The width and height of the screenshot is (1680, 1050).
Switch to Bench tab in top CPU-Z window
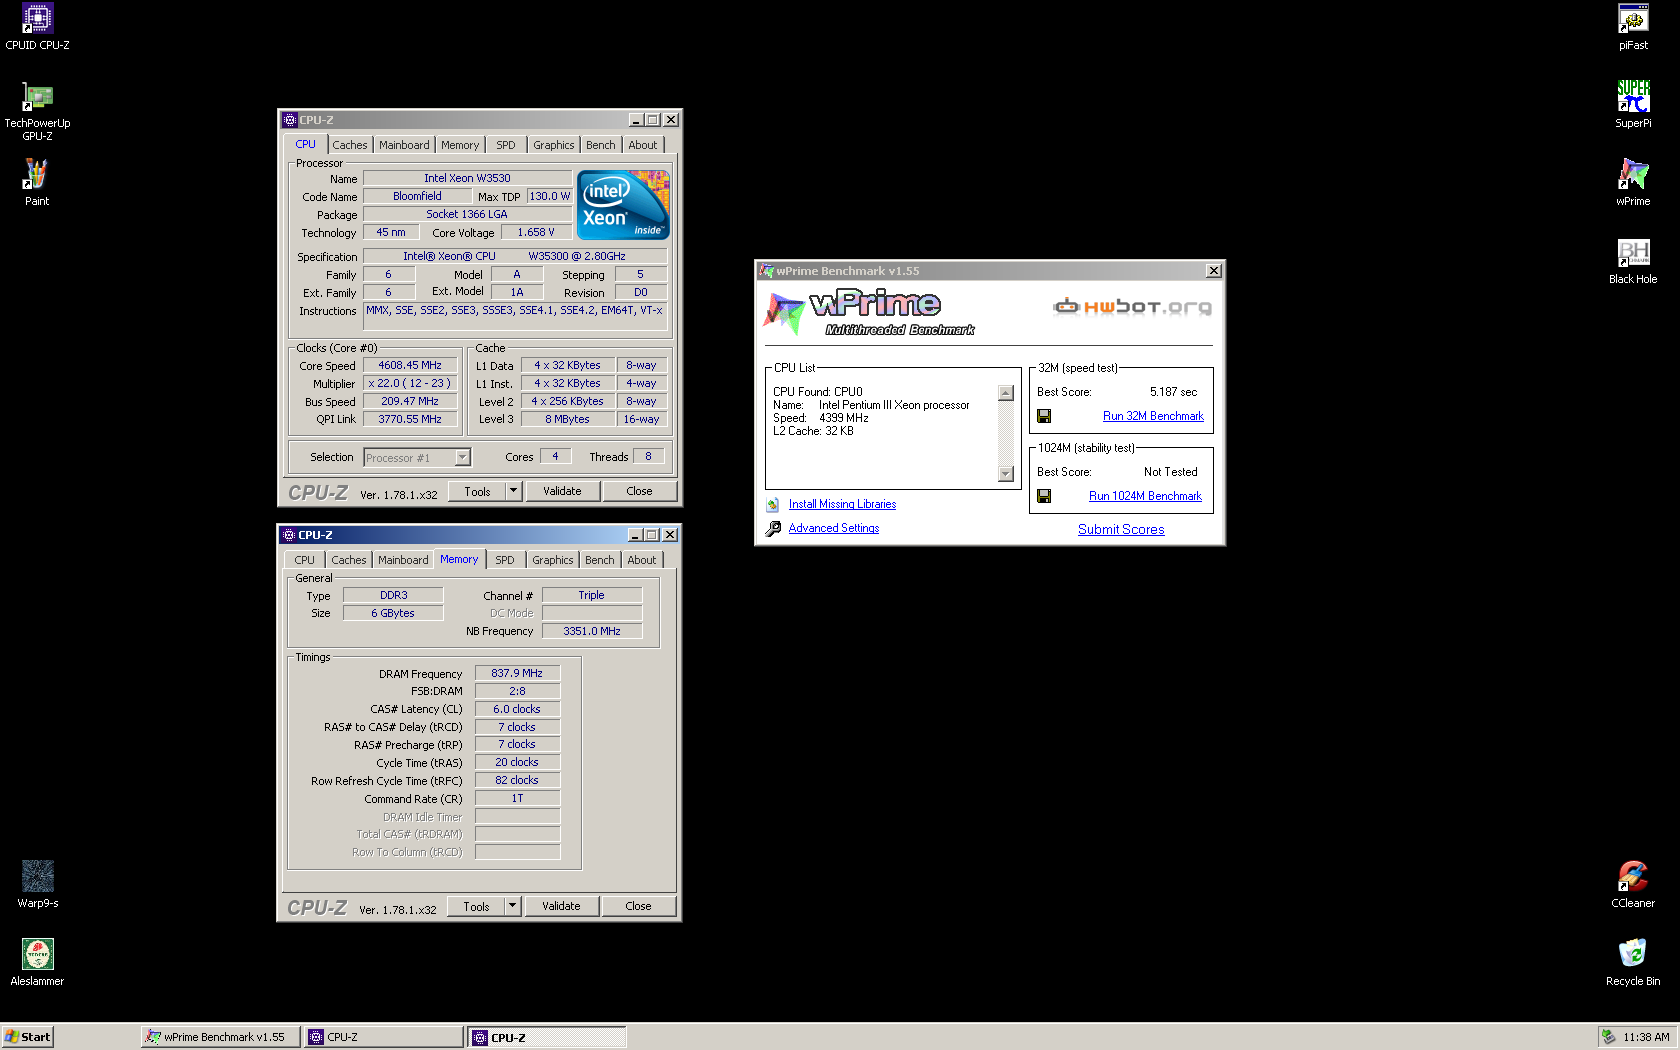tap(601, 145)
